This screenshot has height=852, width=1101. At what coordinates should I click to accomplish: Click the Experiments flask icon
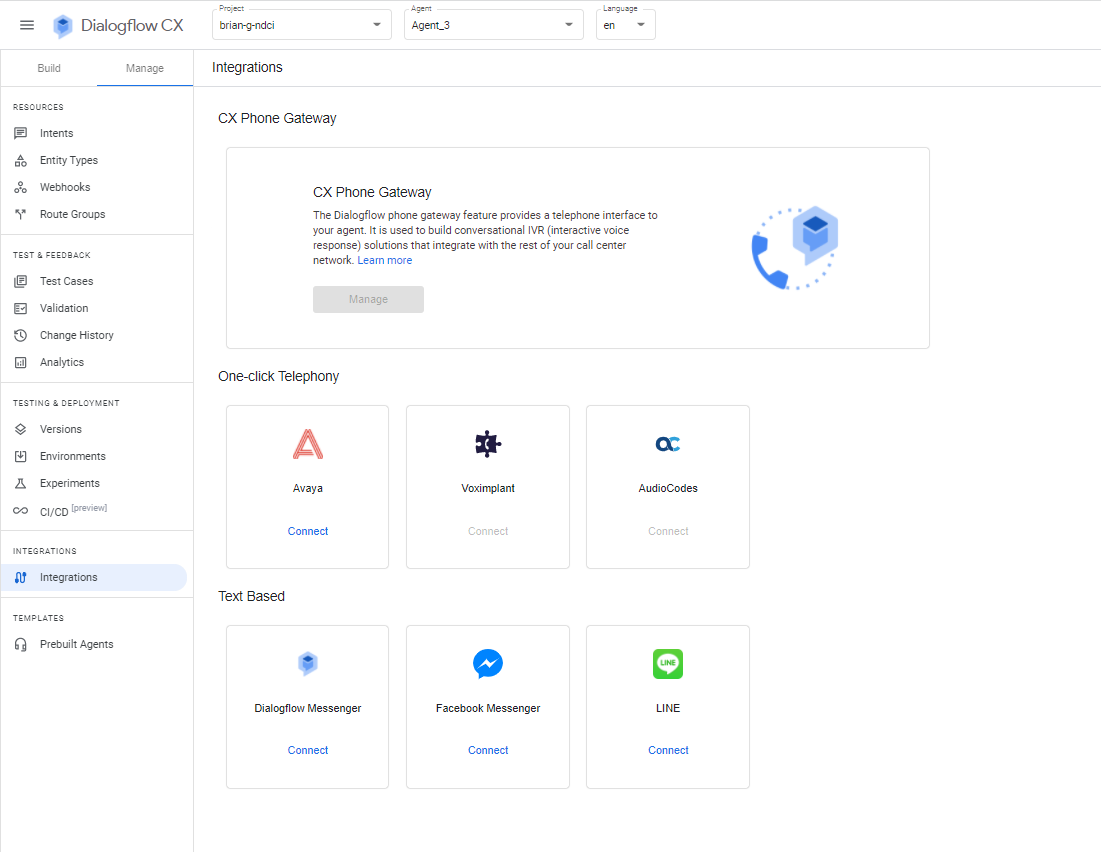(21, 483)
